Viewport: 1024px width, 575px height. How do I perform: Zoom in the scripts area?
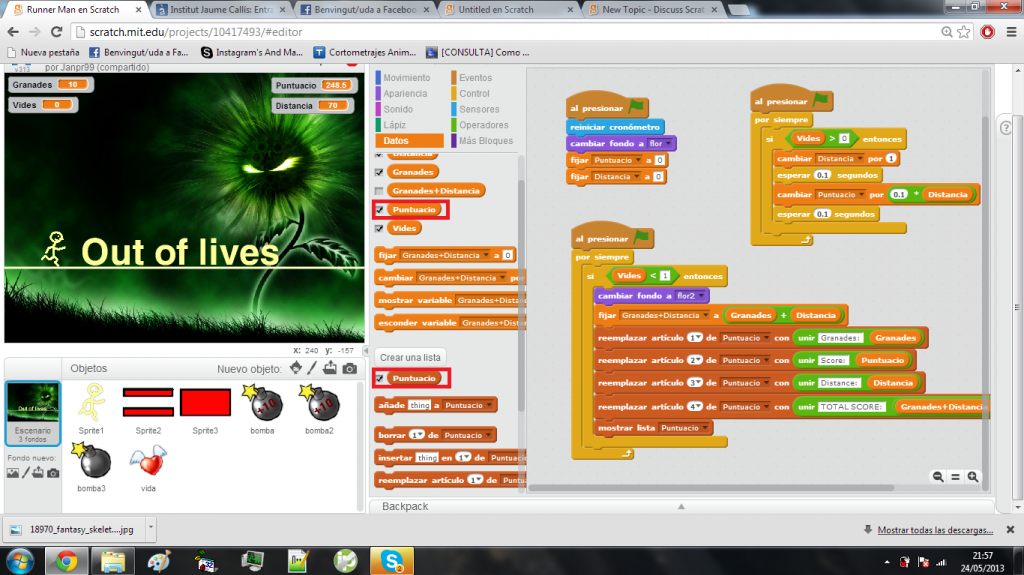pos(972,477)
